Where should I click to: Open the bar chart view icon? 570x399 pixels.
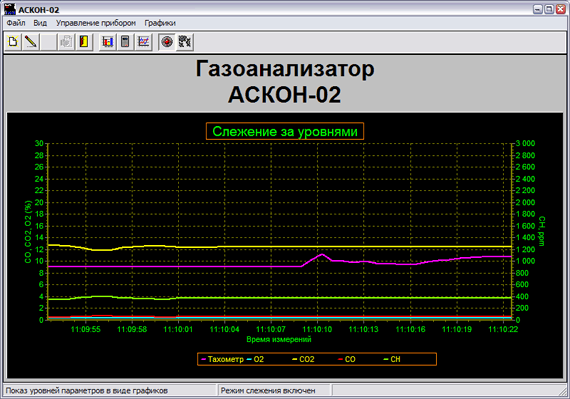pyautogui.click(x=108, y=42)
